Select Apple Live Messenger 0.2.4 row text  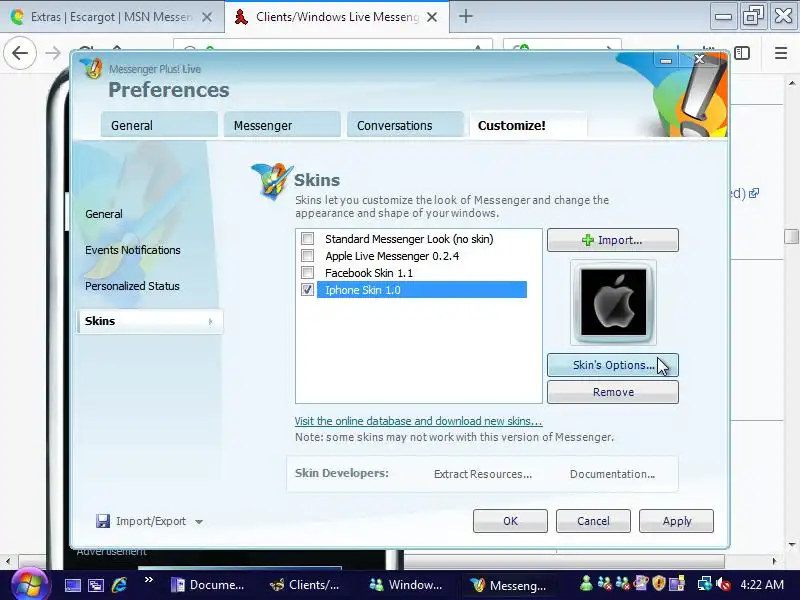(392, 256)
